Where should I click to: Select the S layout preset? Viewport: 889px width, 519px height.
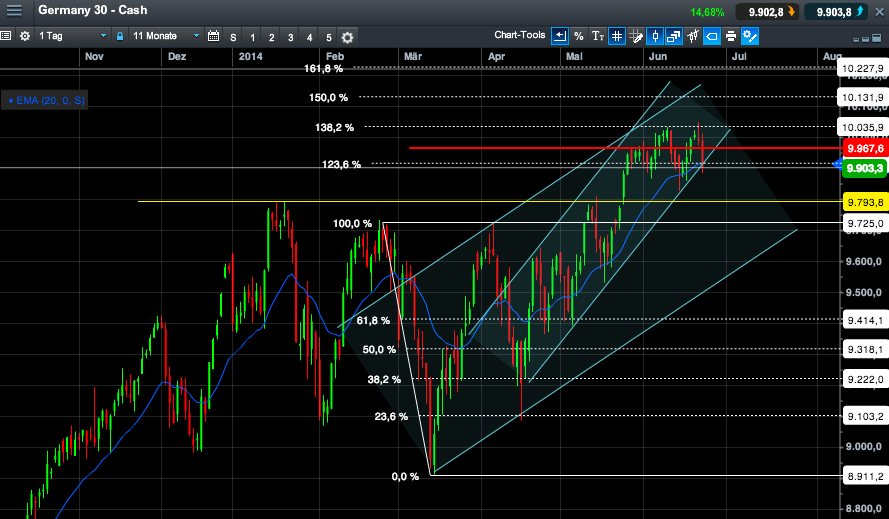tap(233, 37)
